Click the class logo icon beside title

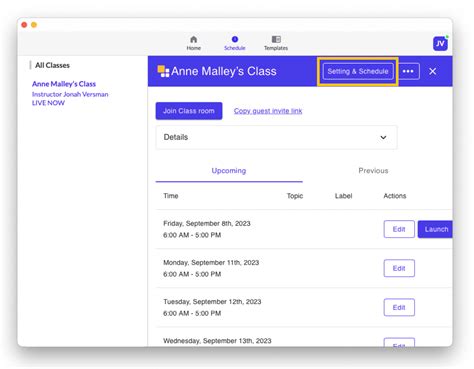pyautogui.click(x=163, y=71)
